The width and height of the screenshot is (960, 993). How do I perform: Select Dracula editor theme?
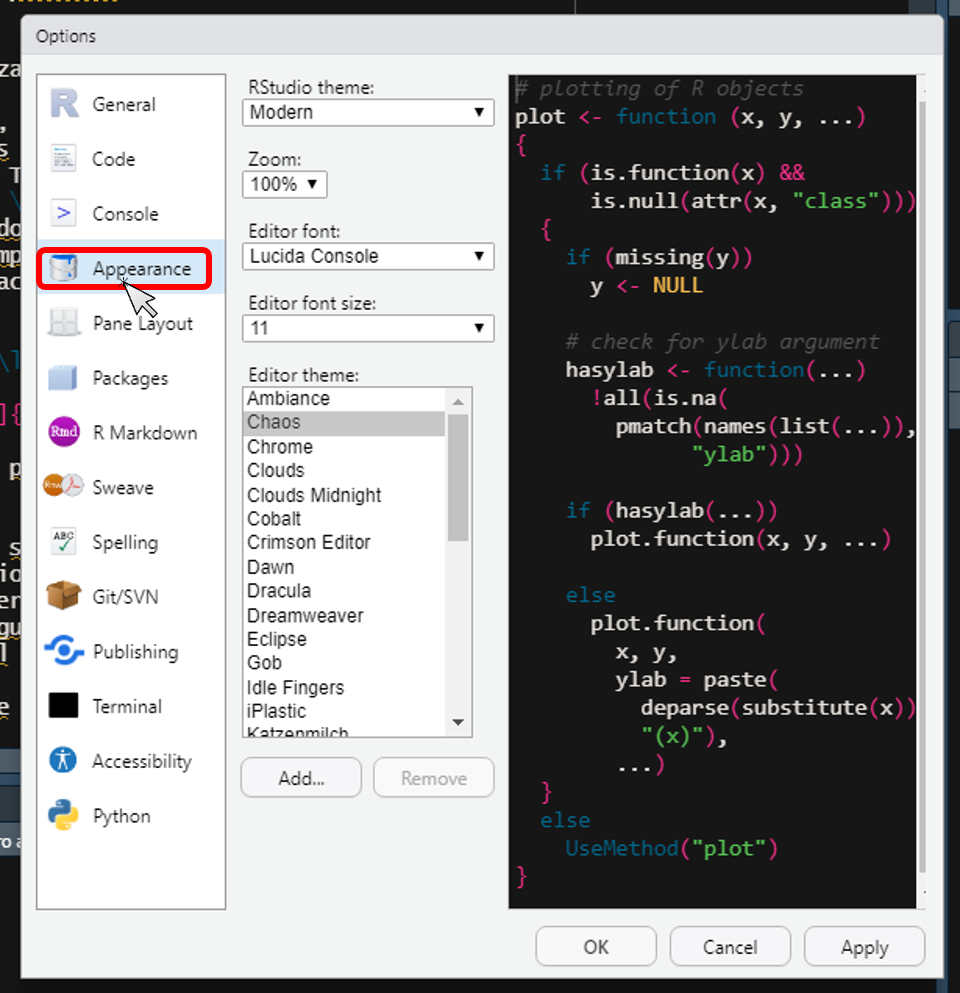click(279, 591)
